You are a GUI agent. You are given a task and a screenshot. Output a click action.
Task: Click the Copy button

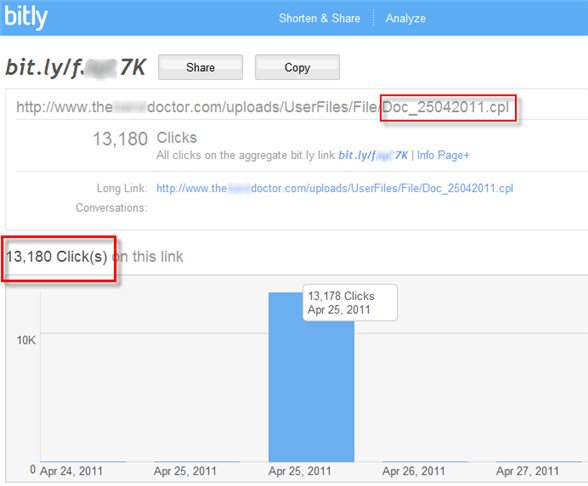[297, 67]
